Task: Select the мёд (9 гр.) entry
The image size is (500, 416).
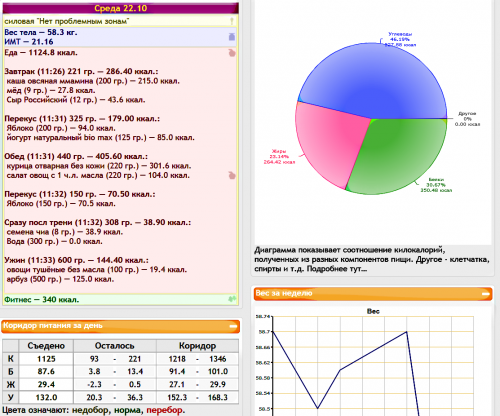Action: [x=51, y=90]
